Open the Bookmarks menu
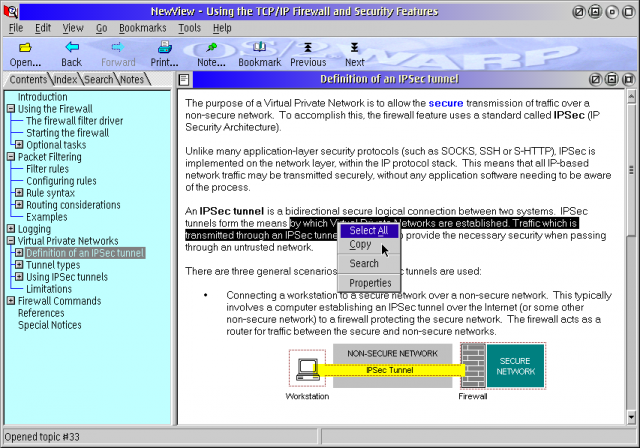The width and height of the screenshot is (640, 448). pyautogui.click(x=142, y=28)
